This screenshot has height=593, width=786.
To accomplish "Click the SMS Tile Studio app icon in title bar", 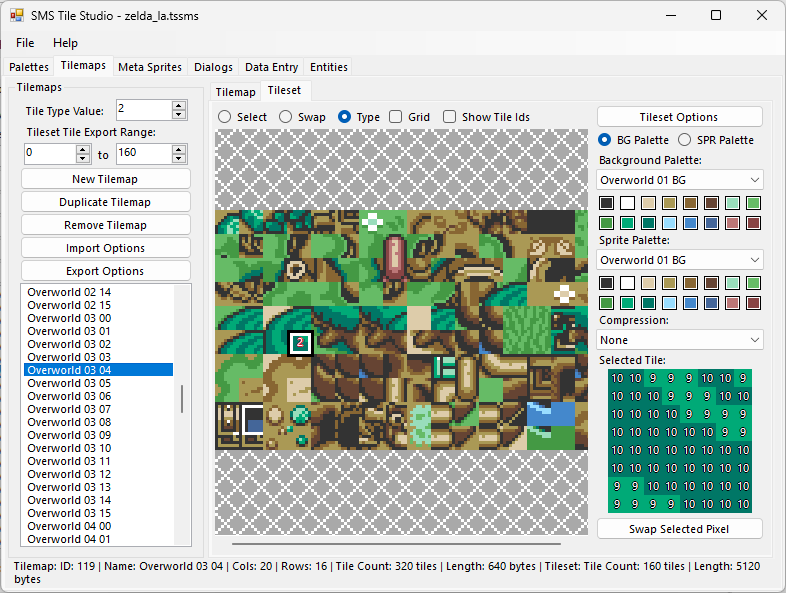I will [x=17, y=16].
